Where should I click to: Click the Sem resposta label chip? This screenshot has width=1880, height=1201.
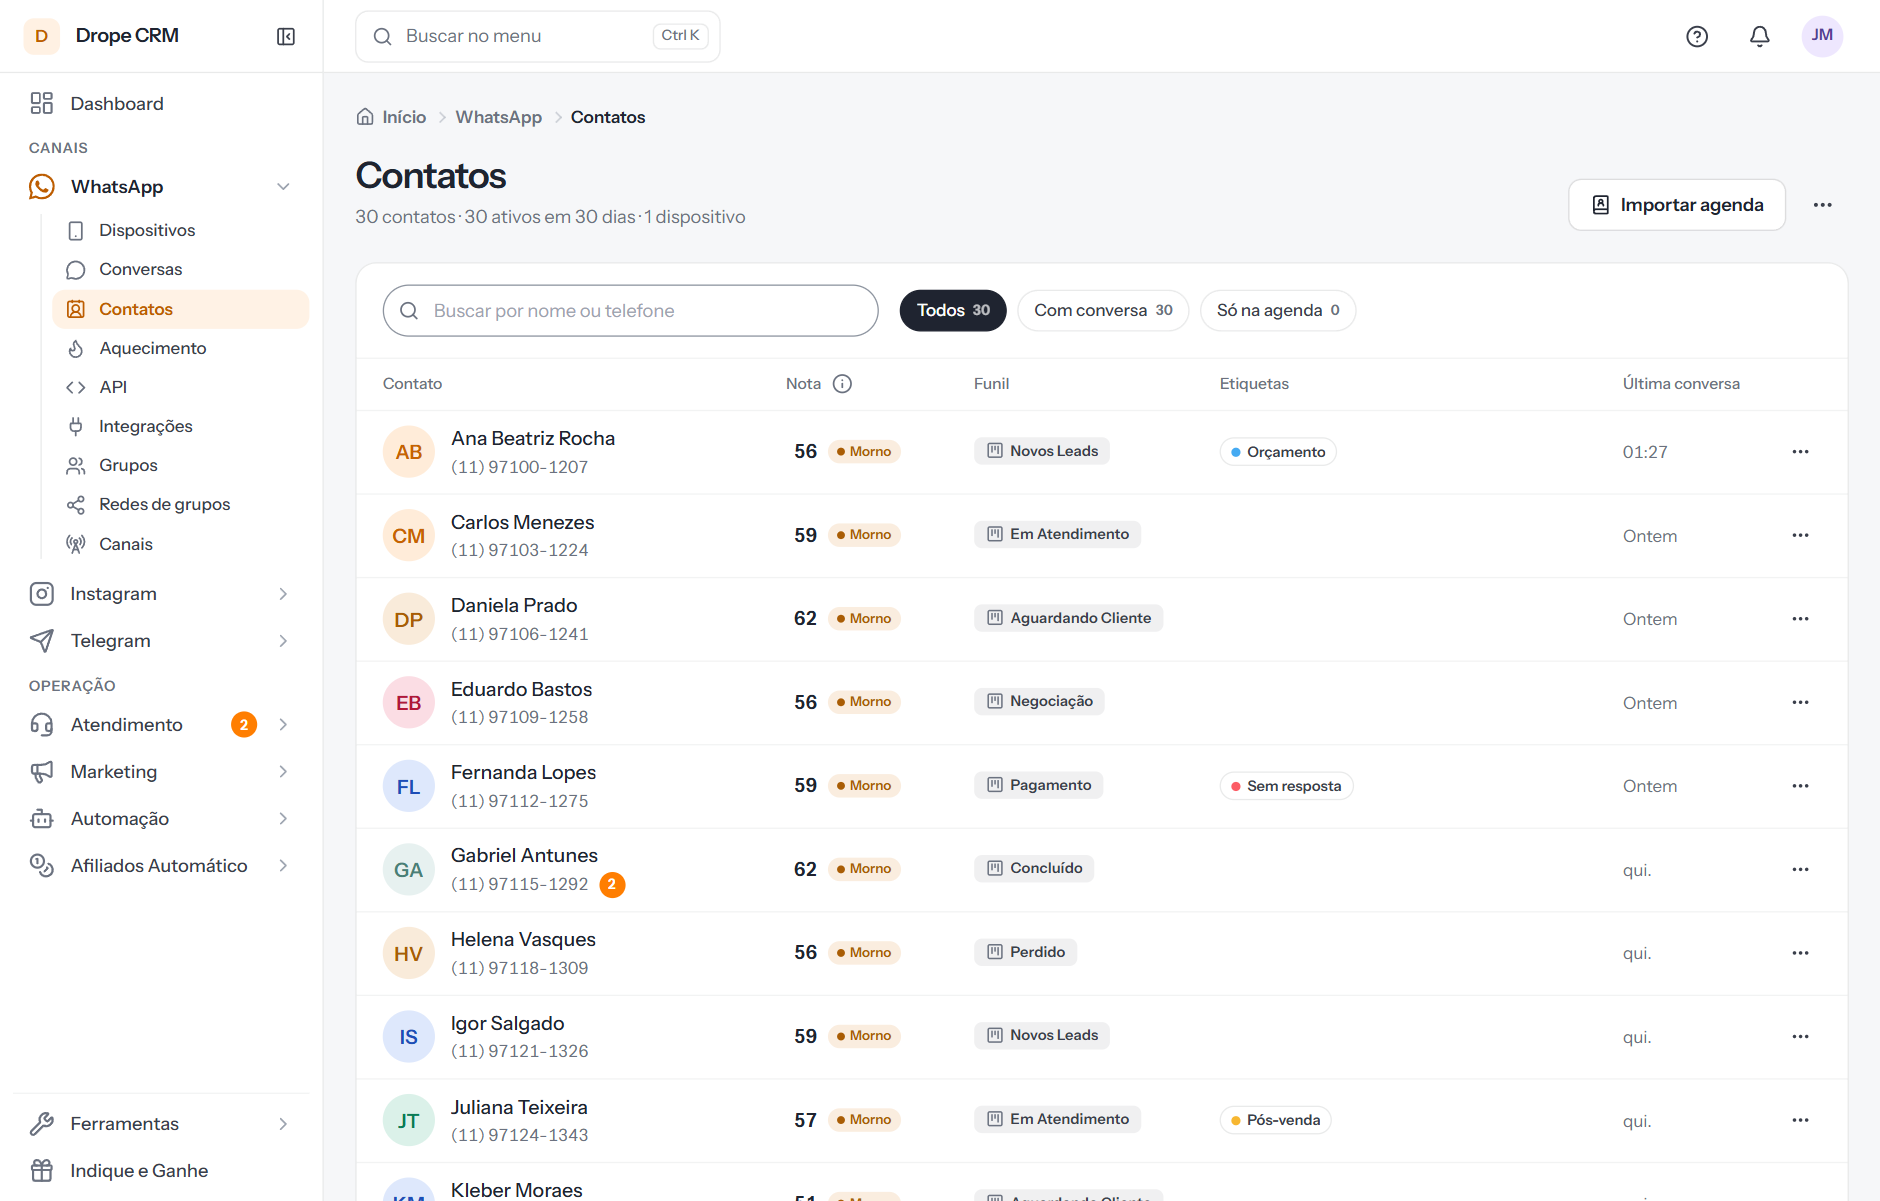[1286, 786]
